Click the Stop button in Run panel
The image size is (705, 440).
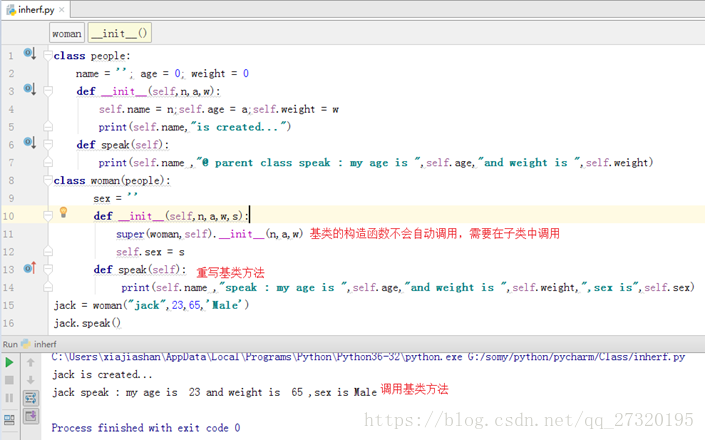tap(9, 380)
